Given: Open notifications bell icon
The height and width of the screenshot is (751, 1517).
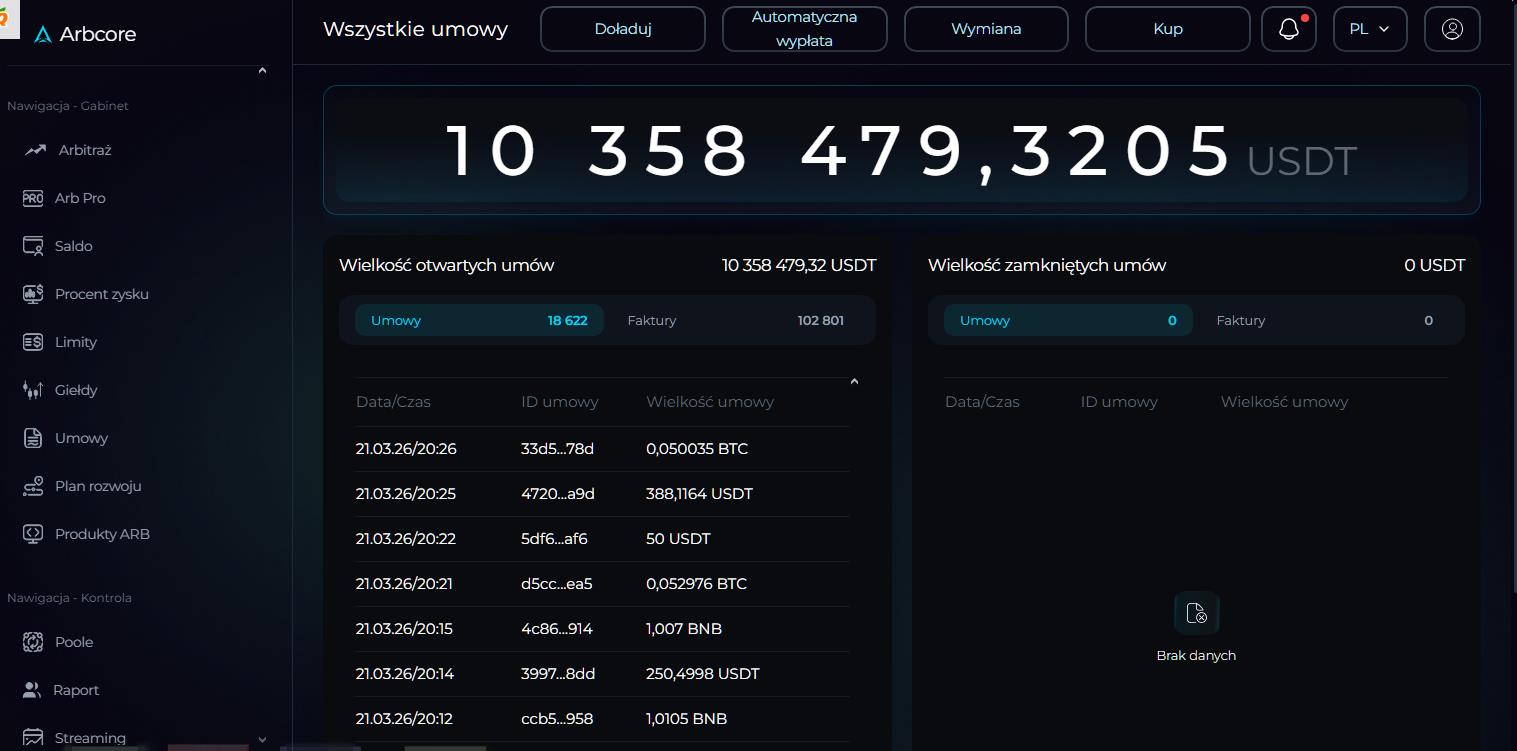Looking at the screenshot, I should click(x=1289, y=29).
